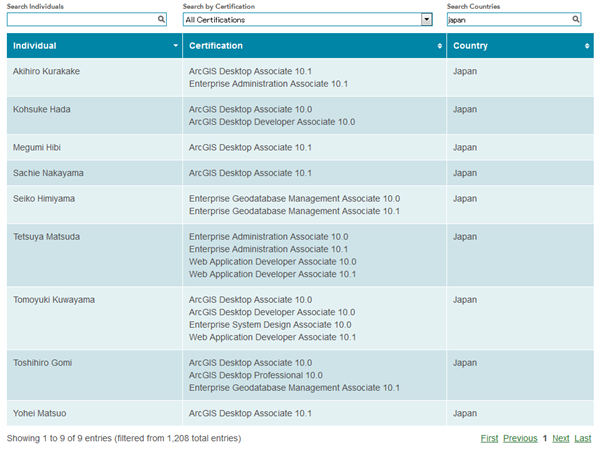600x450 pixels.
Task: Click Kohsuke Hada's ArcGIS Desktop Developer Associate 10.0
Action: click(x=272, y=122)
